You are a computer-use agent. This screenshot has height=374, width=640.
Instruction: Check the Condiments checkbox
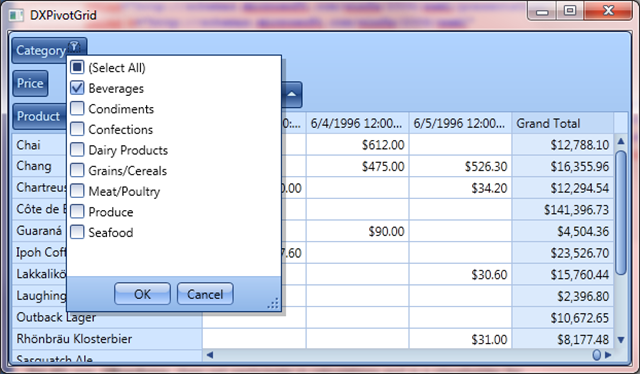click(x=77, y=108)
